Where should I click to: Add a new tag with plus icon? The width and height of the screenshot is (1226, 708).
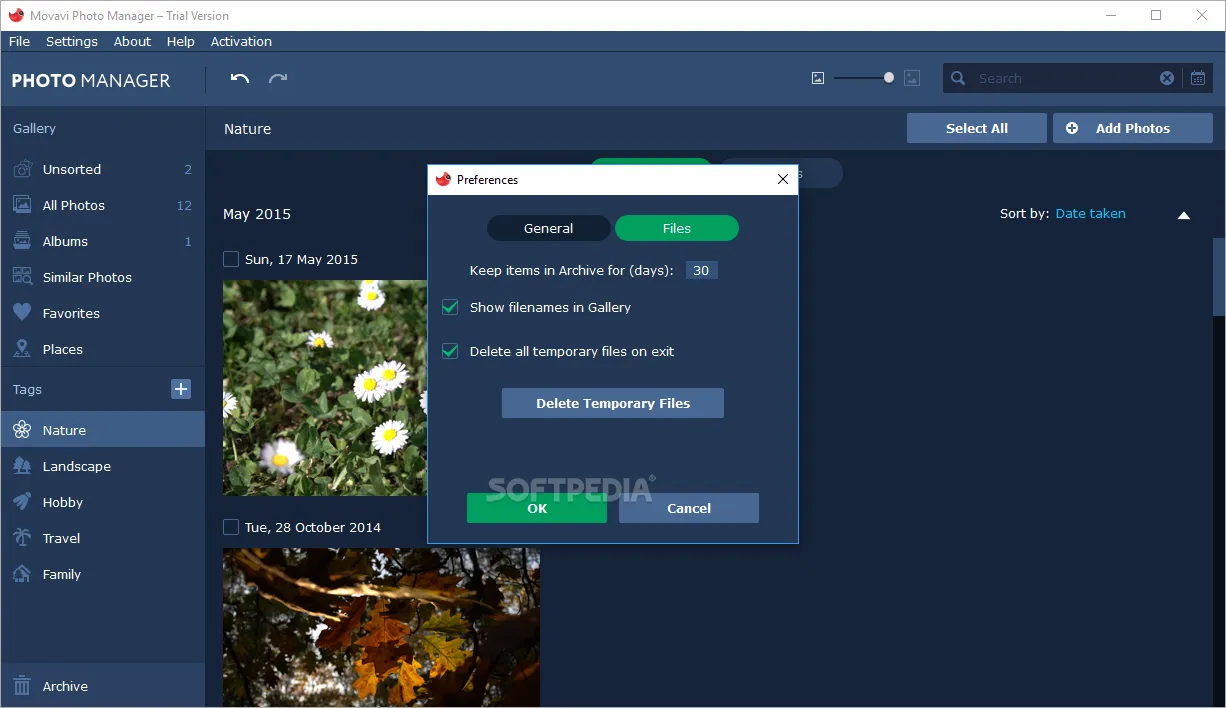coord(181,389)
